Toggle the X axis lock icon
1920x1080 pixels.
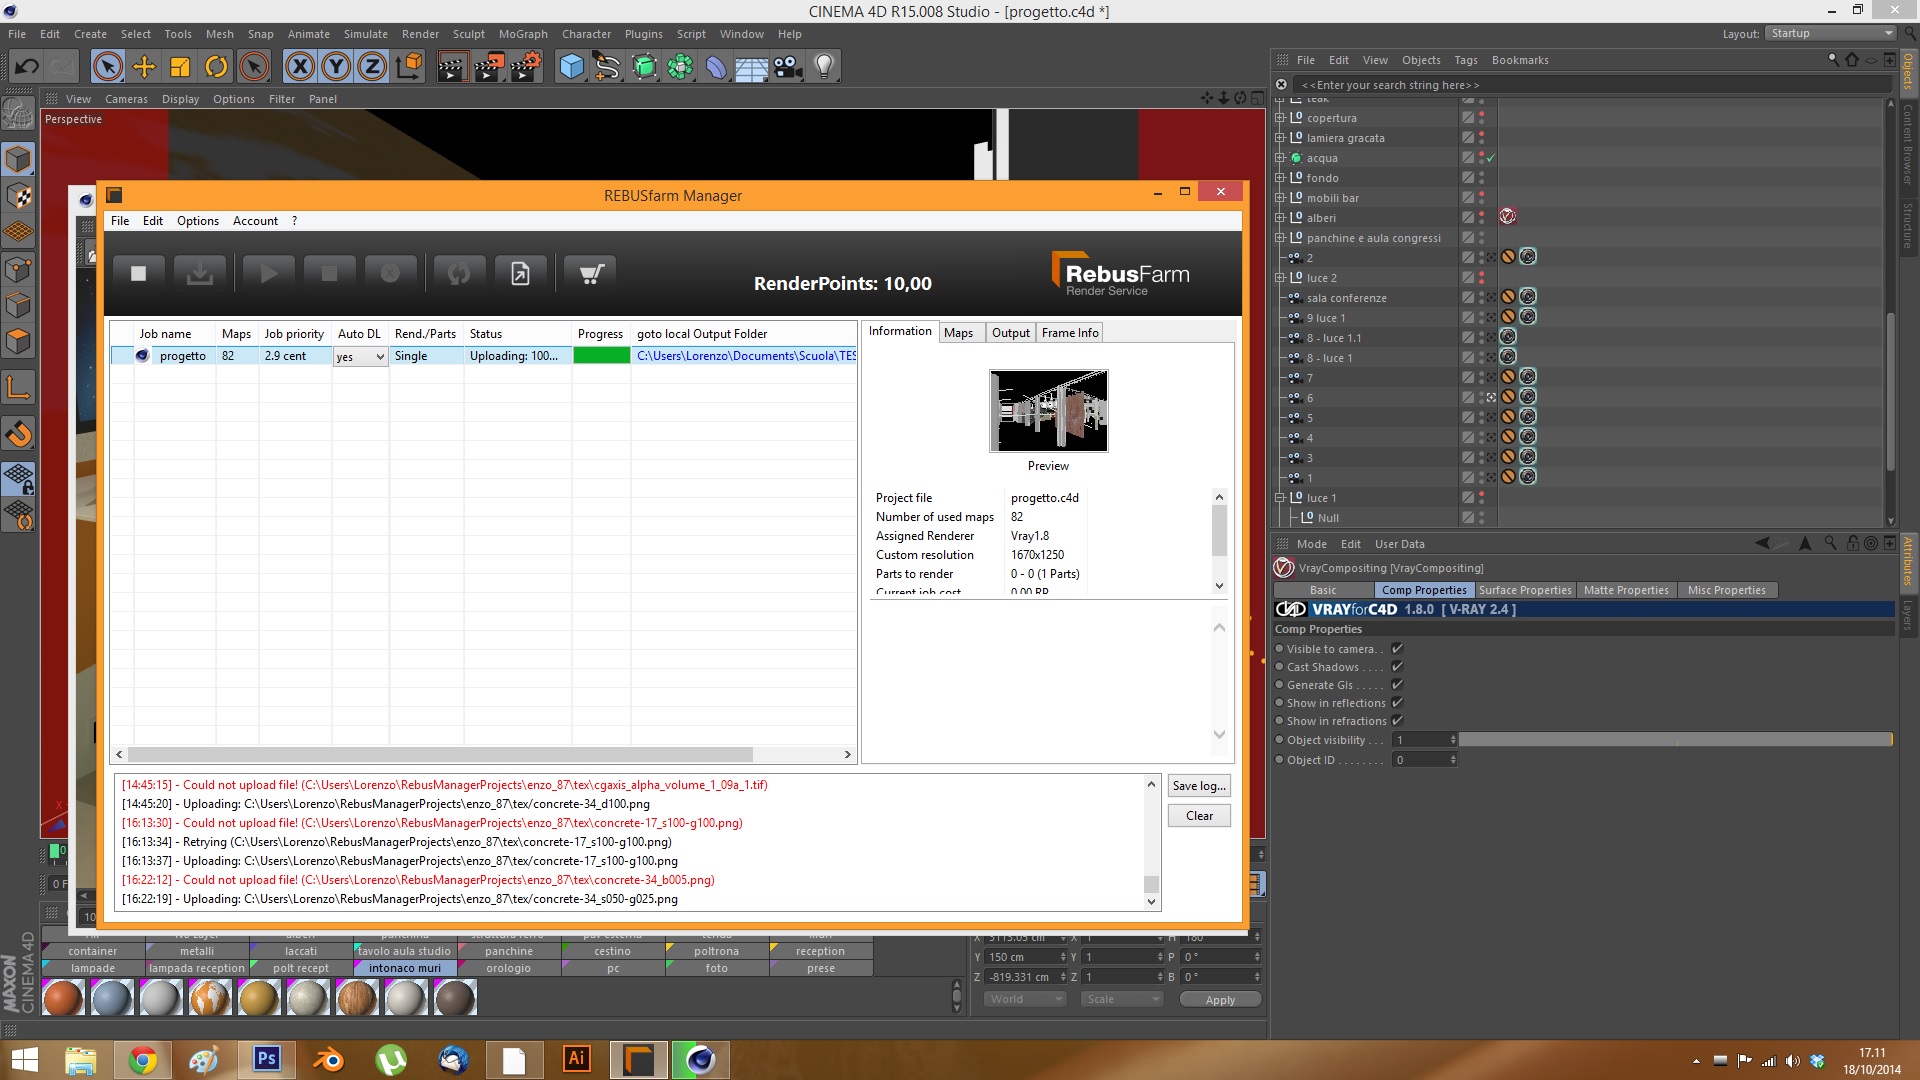299,67
